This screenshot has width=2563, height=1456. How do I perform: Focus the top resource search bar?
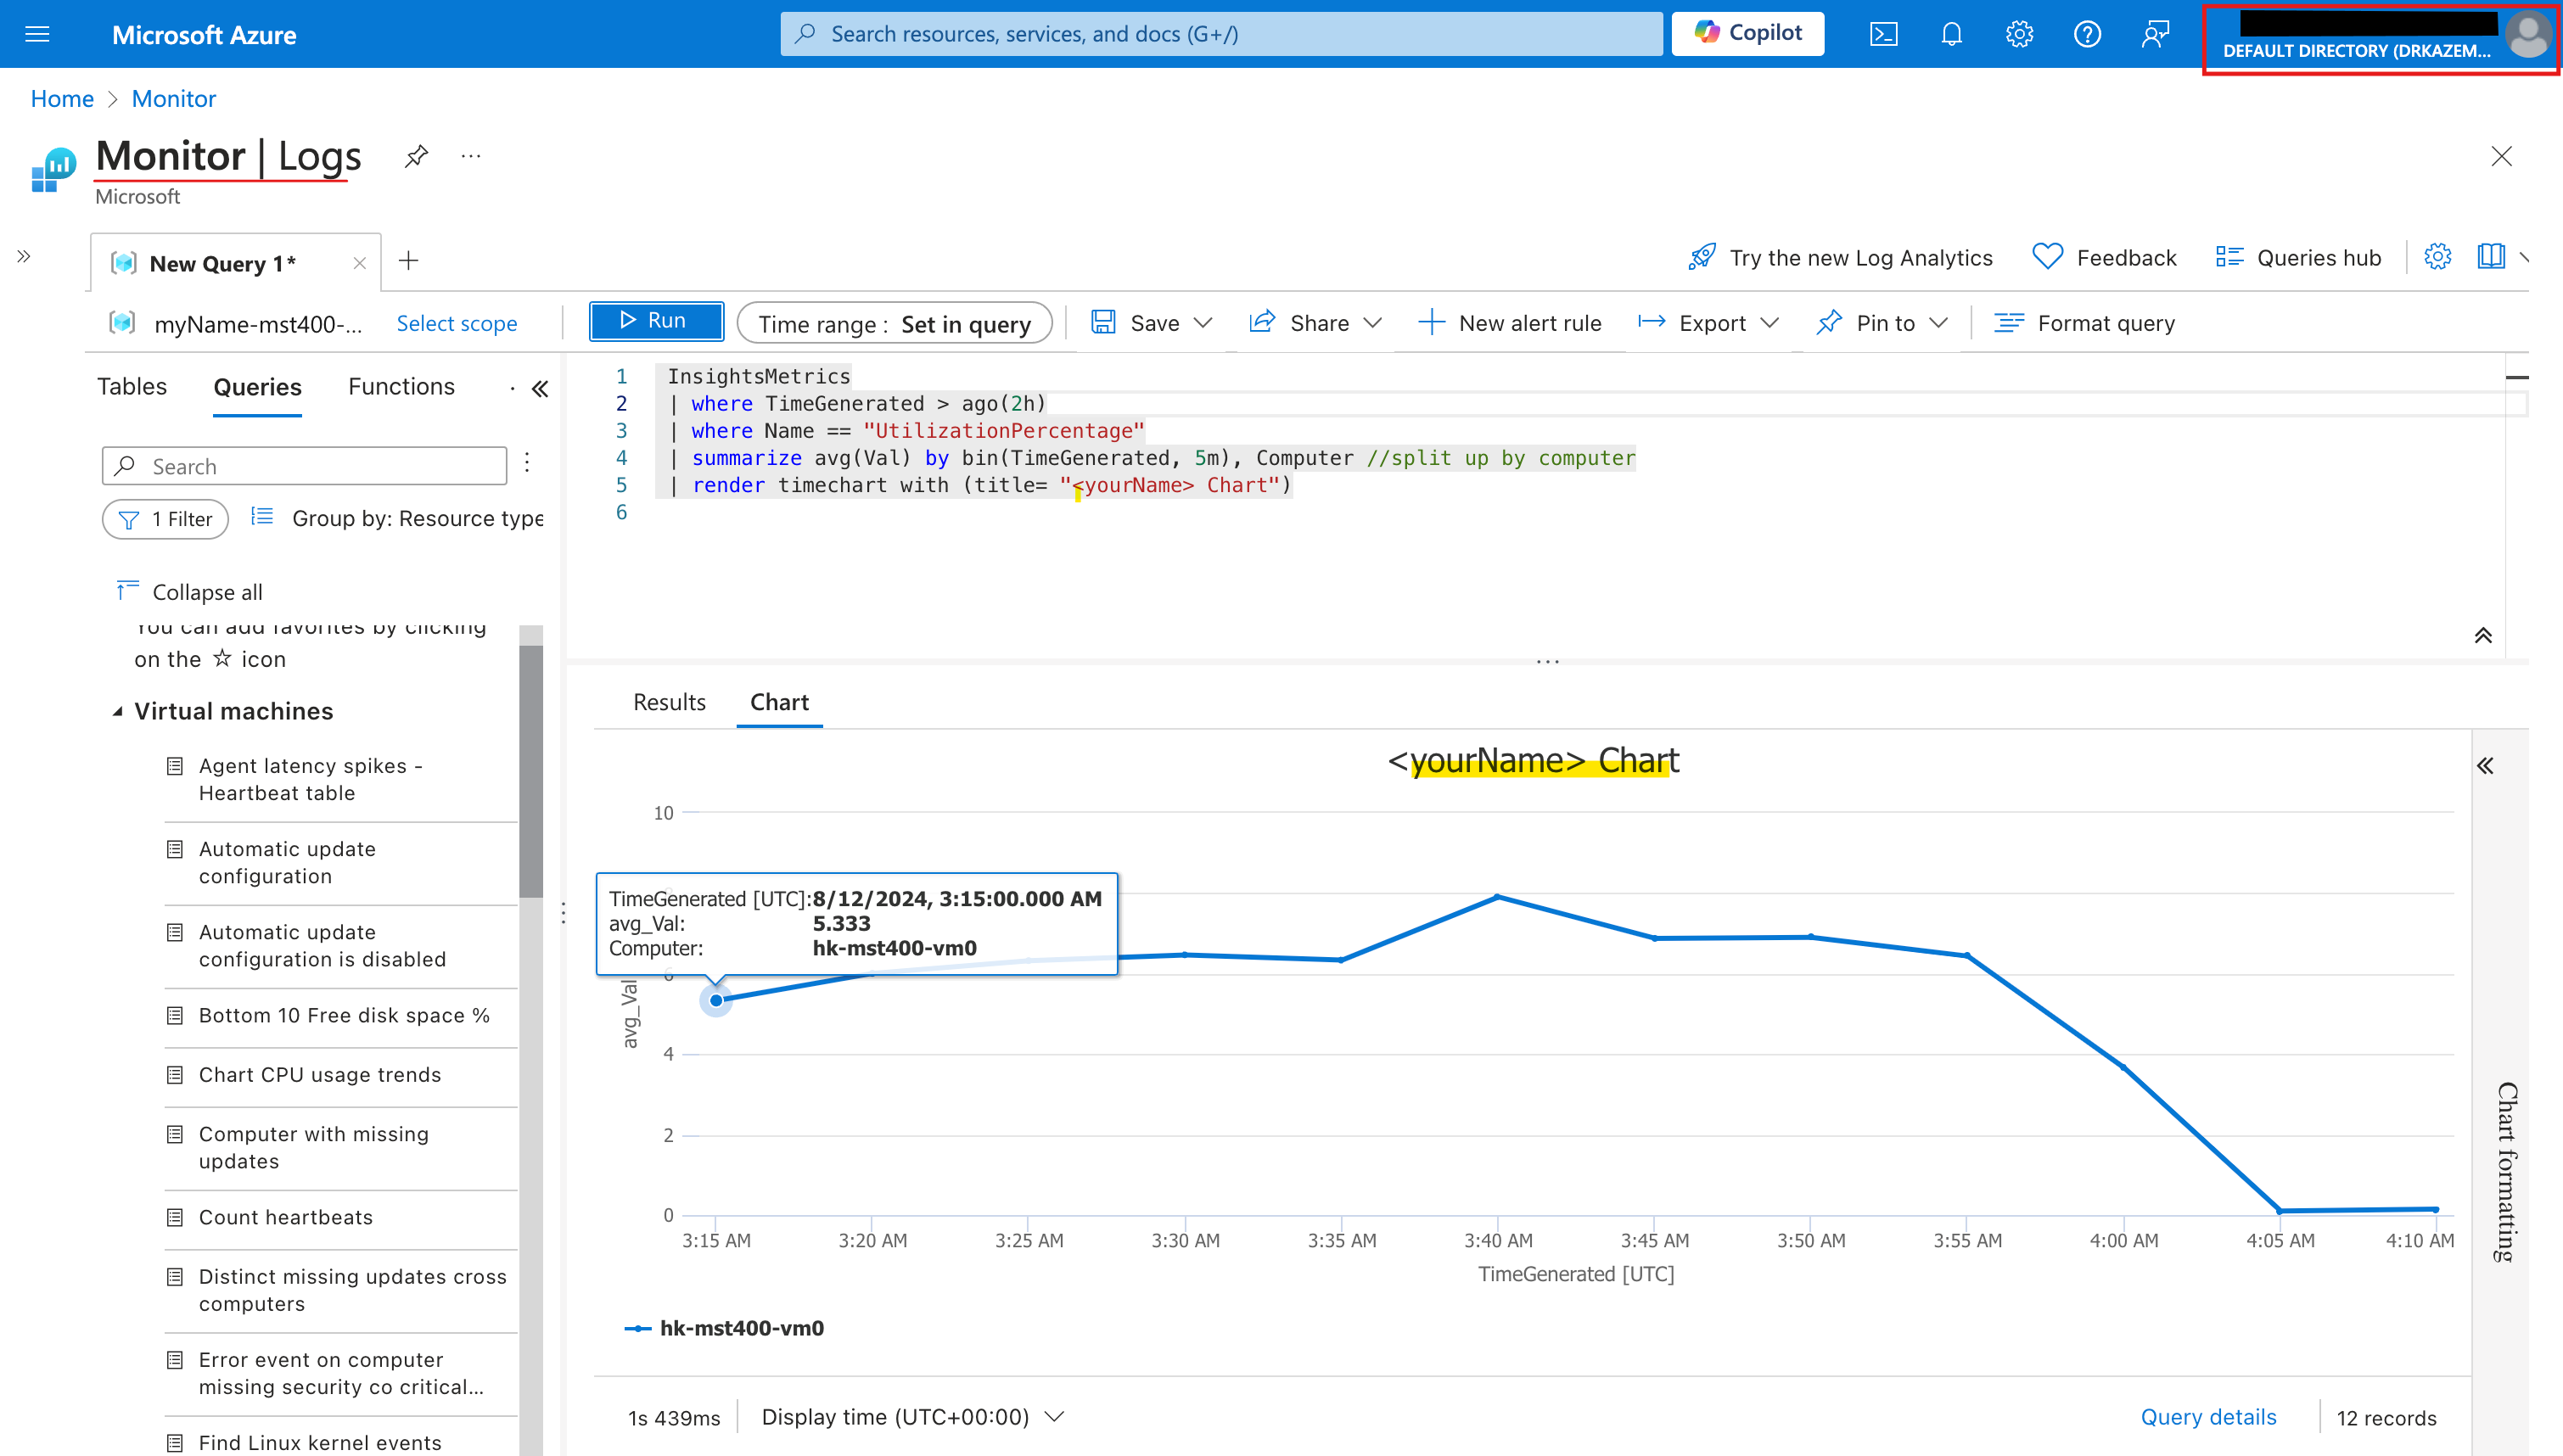(1221, 34)
